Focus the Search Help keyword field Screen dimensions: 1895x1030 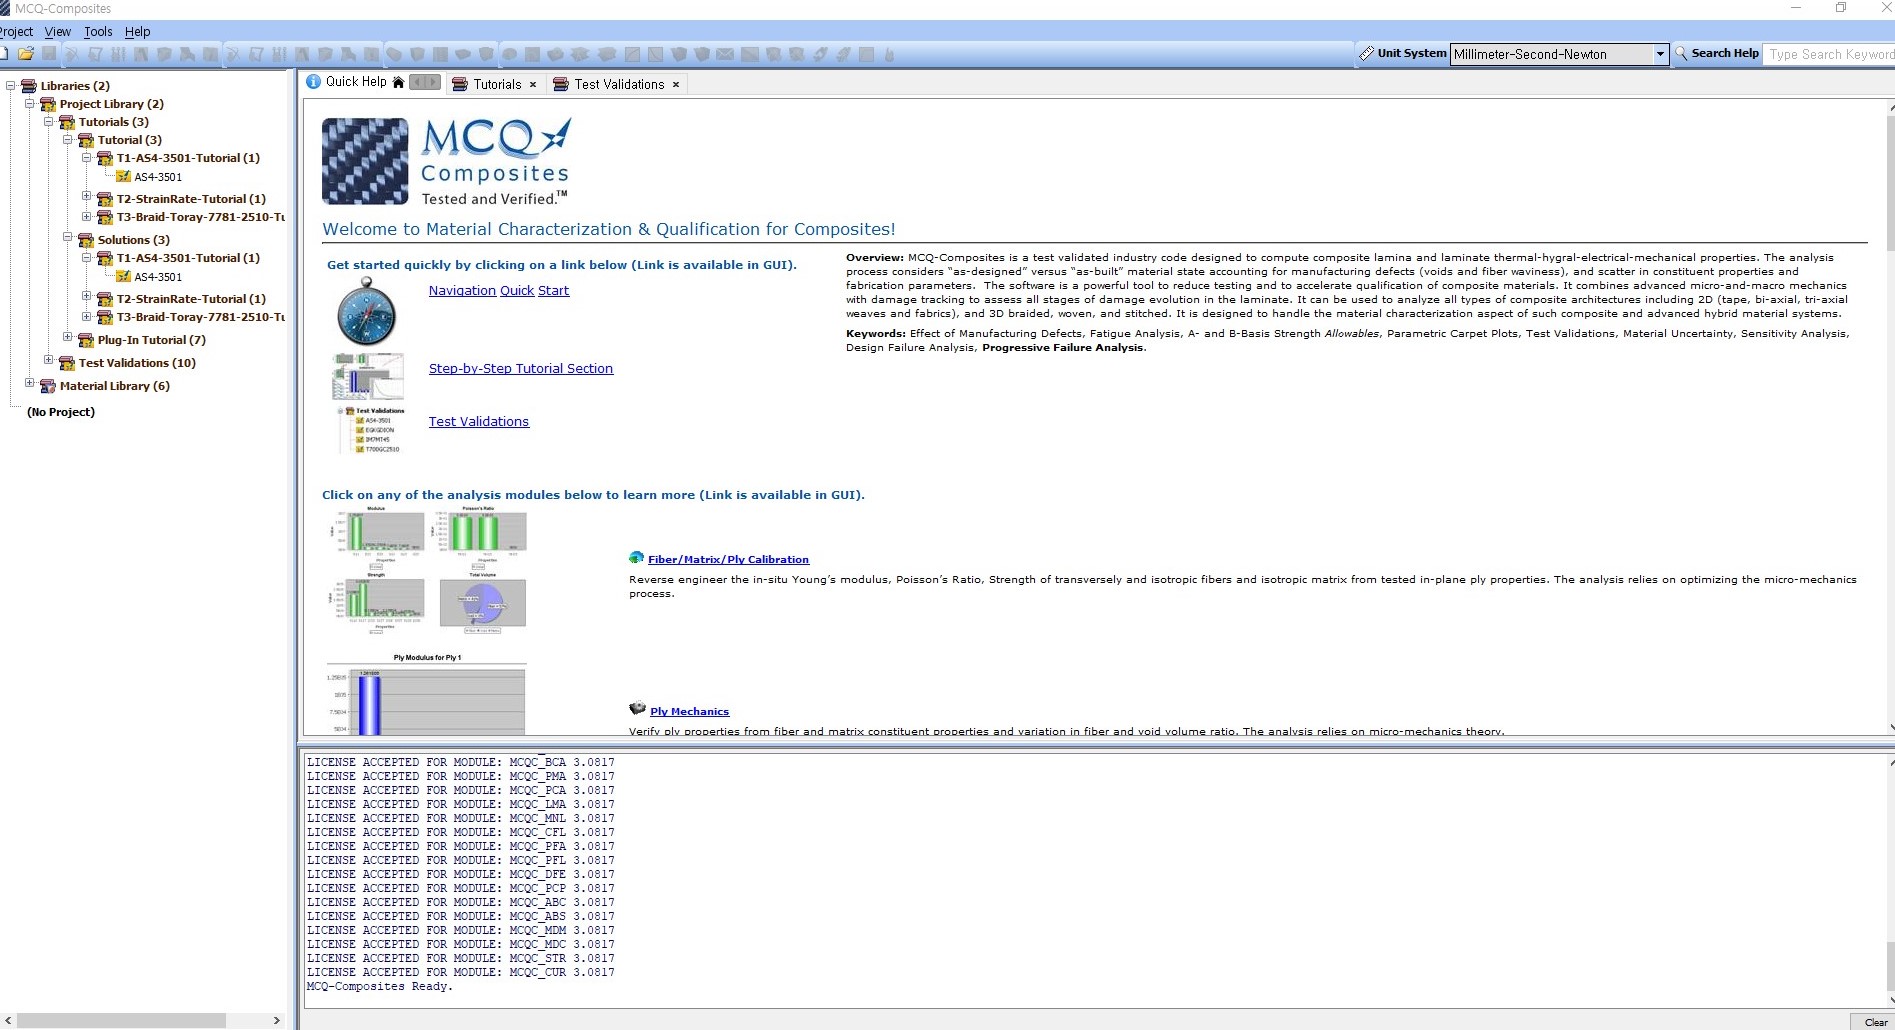[x=1830, y=54]
